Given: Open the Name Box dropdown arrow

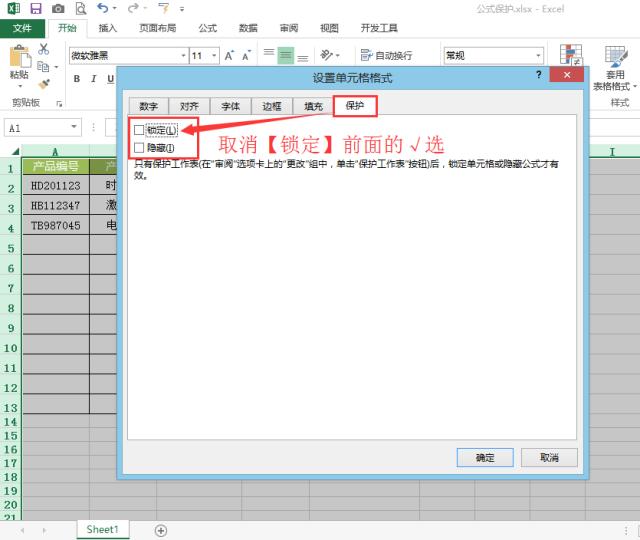Looking at the screenshot, I should tap(74, 127).
